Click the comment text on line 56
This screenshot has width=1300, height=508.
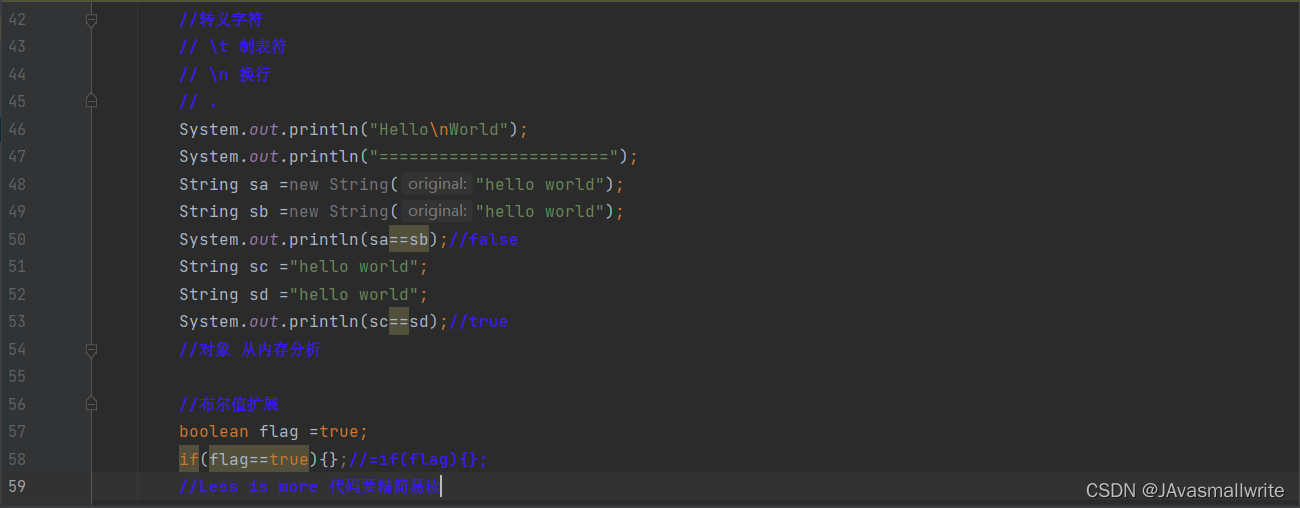point(229,404)
